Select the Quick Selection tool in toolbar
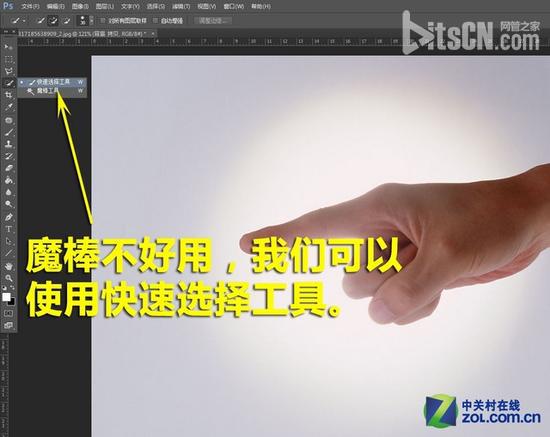Image resolution: width=550 pixels, height=437 pixels. pos(8,83)
